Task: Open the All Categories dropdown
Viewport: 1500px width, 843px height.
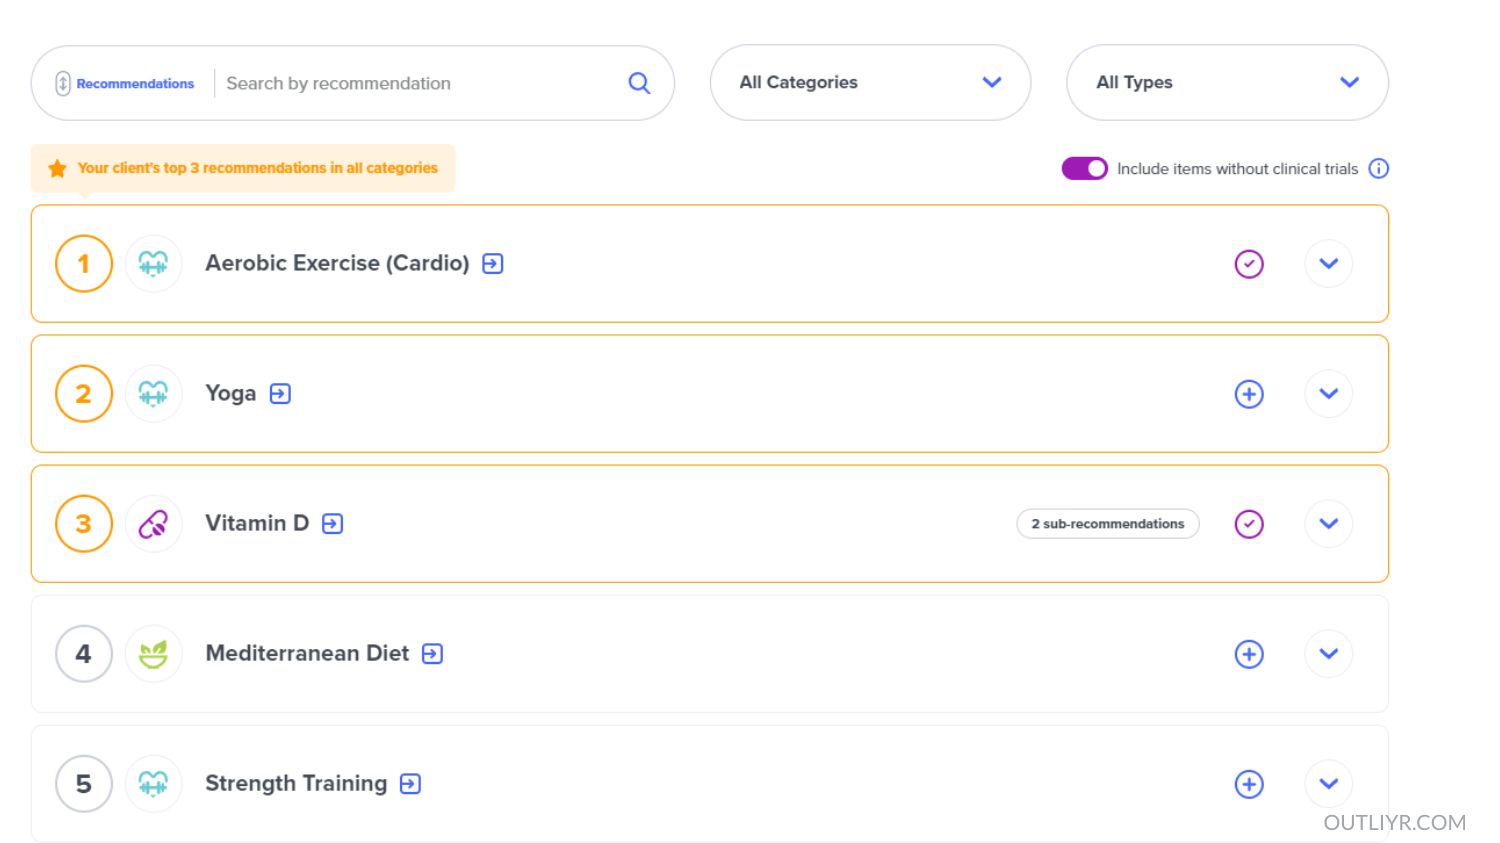Action: click(869, 83)
